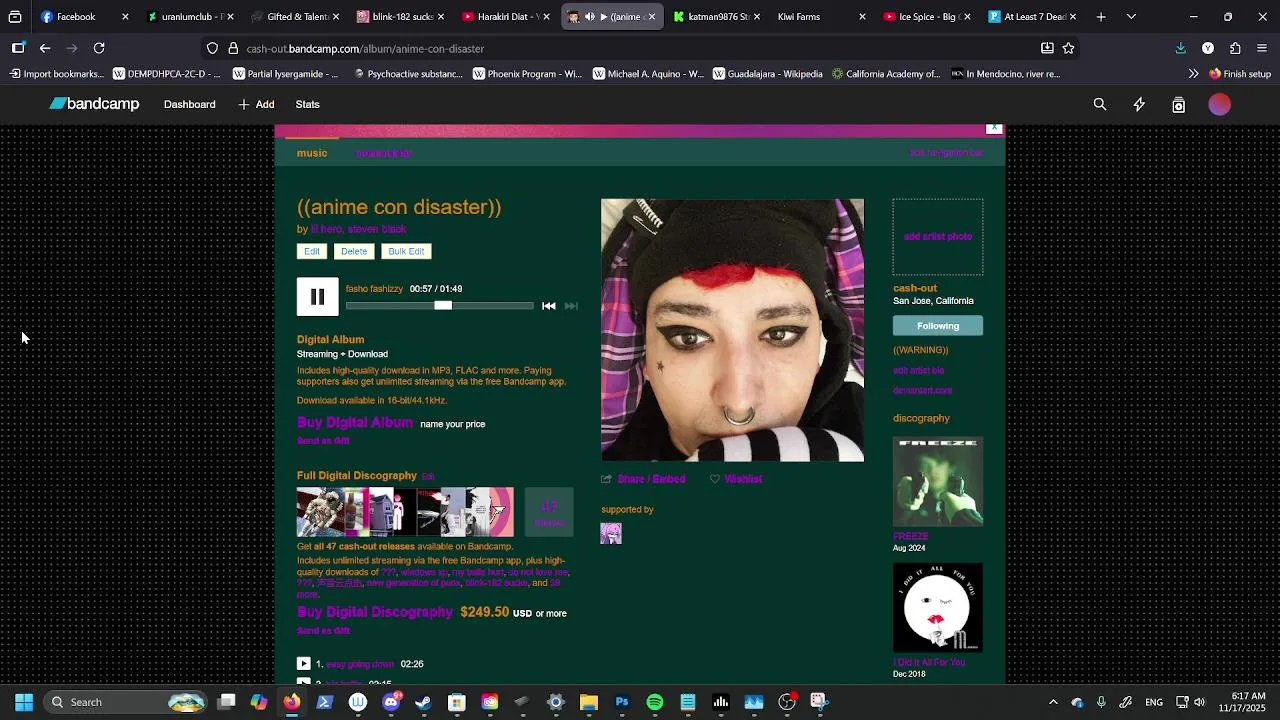Open Bandcamp search magnifier icon
1280x720 pixels.
1100,104
